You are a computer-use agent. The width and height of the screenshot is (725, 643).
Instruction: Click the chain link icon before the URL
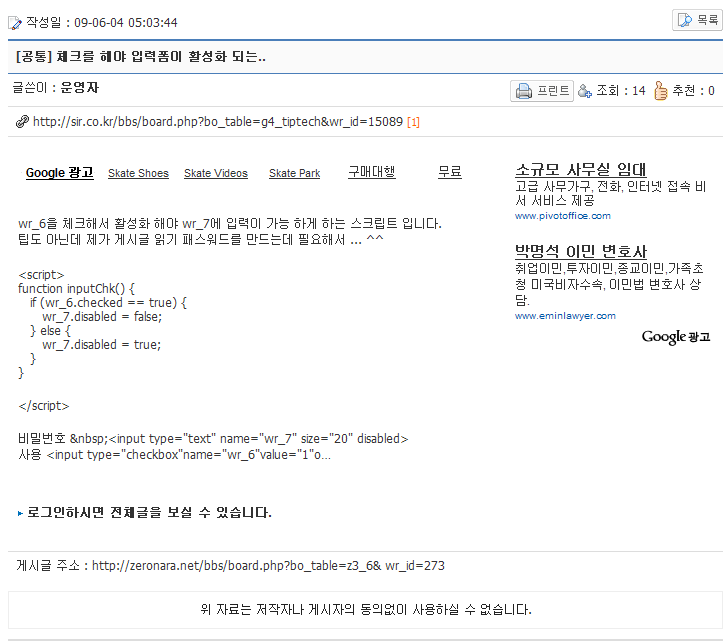tap(22, 122)
